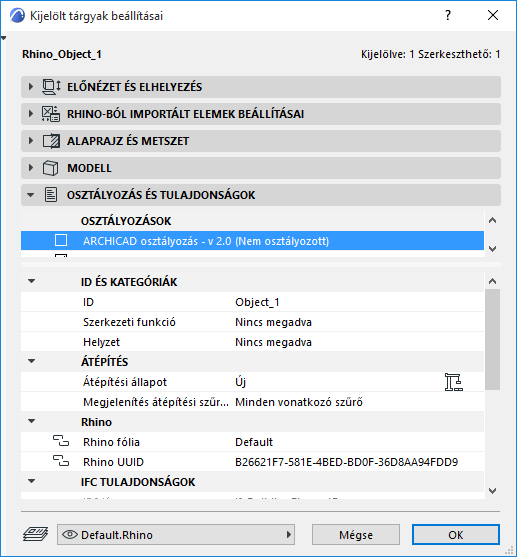Select ARCHICAD osztályozás - v 2.0 row
Screen dimensions: 517x557
tap(252, 241)
